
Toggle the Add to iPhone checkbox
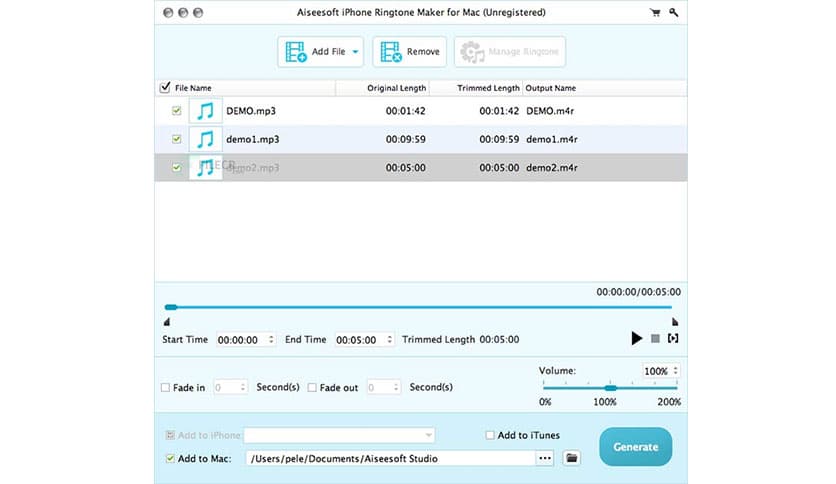pos(170,435)
